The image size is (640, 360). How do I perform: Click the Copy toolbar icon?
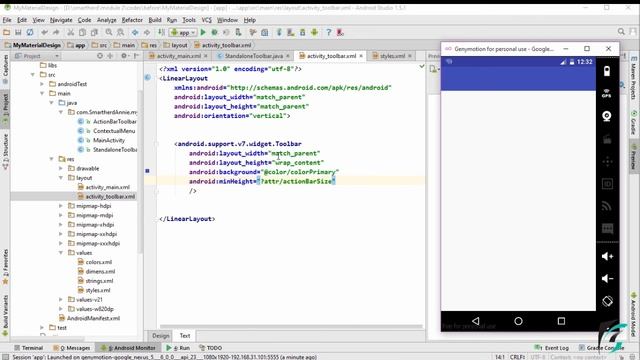point(82,32)
